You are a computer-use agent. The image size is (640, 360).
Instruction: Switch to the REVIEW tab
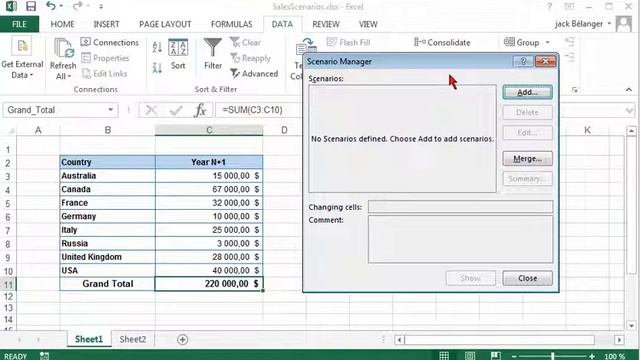click(326, 24)
